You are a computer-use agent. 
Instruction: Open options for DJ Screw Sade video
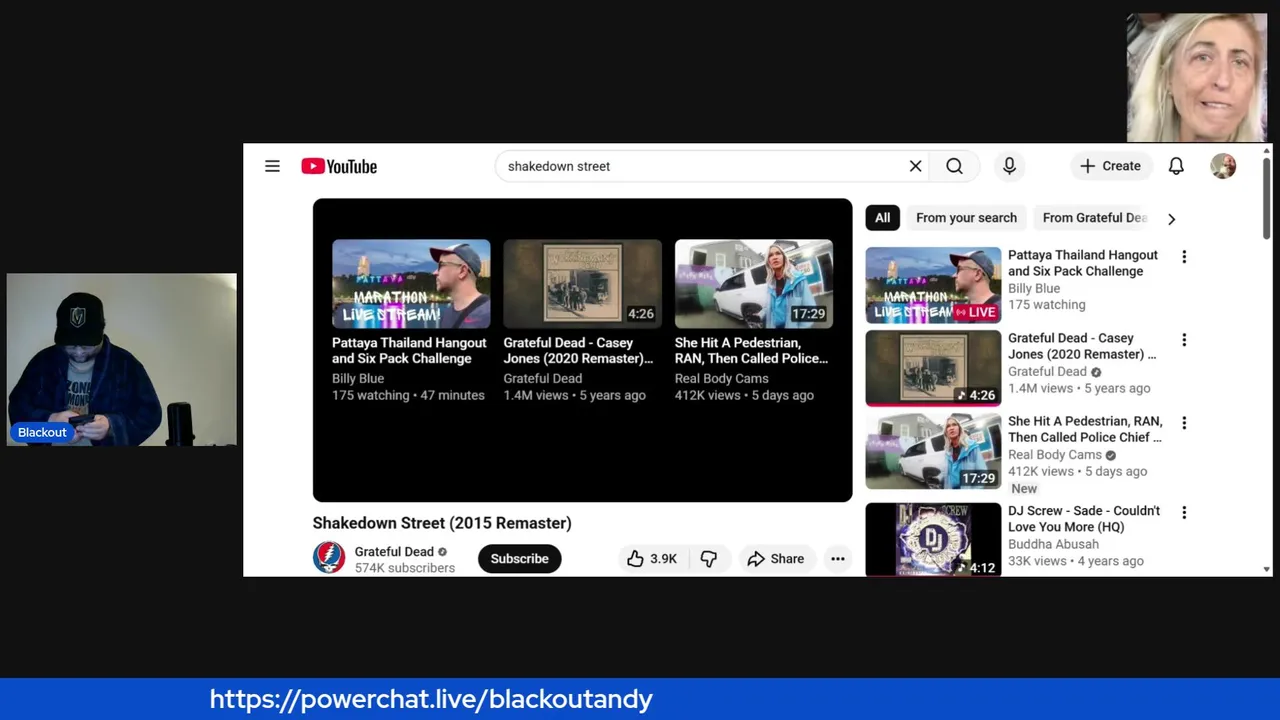(1184, 513)
